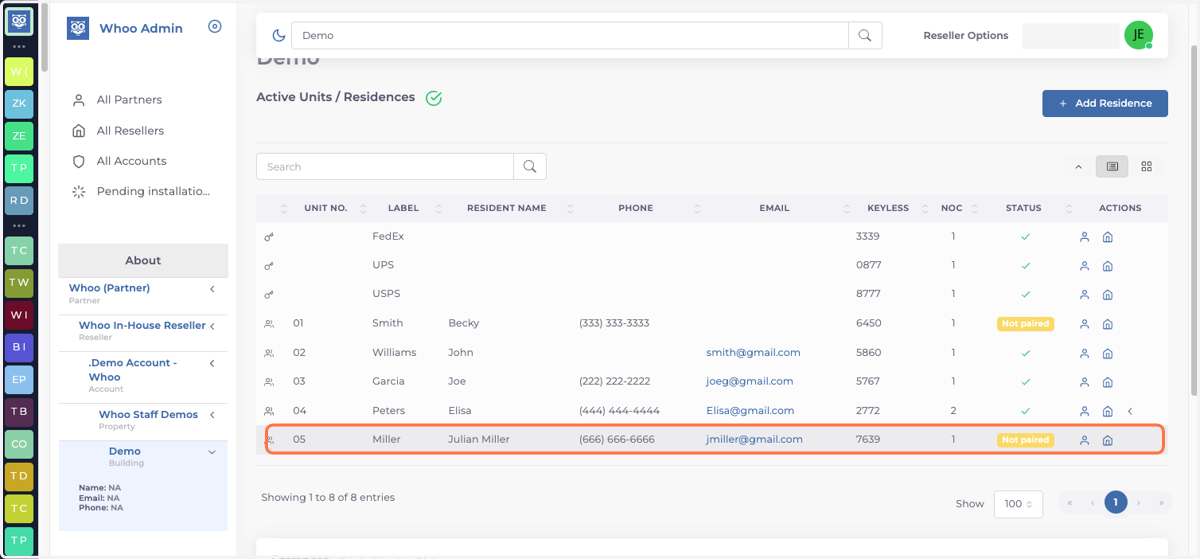The height and width of the screenshot is (559, 1200).
Task: Open email link jmiller@gmail.com
Action: (754, 440)
